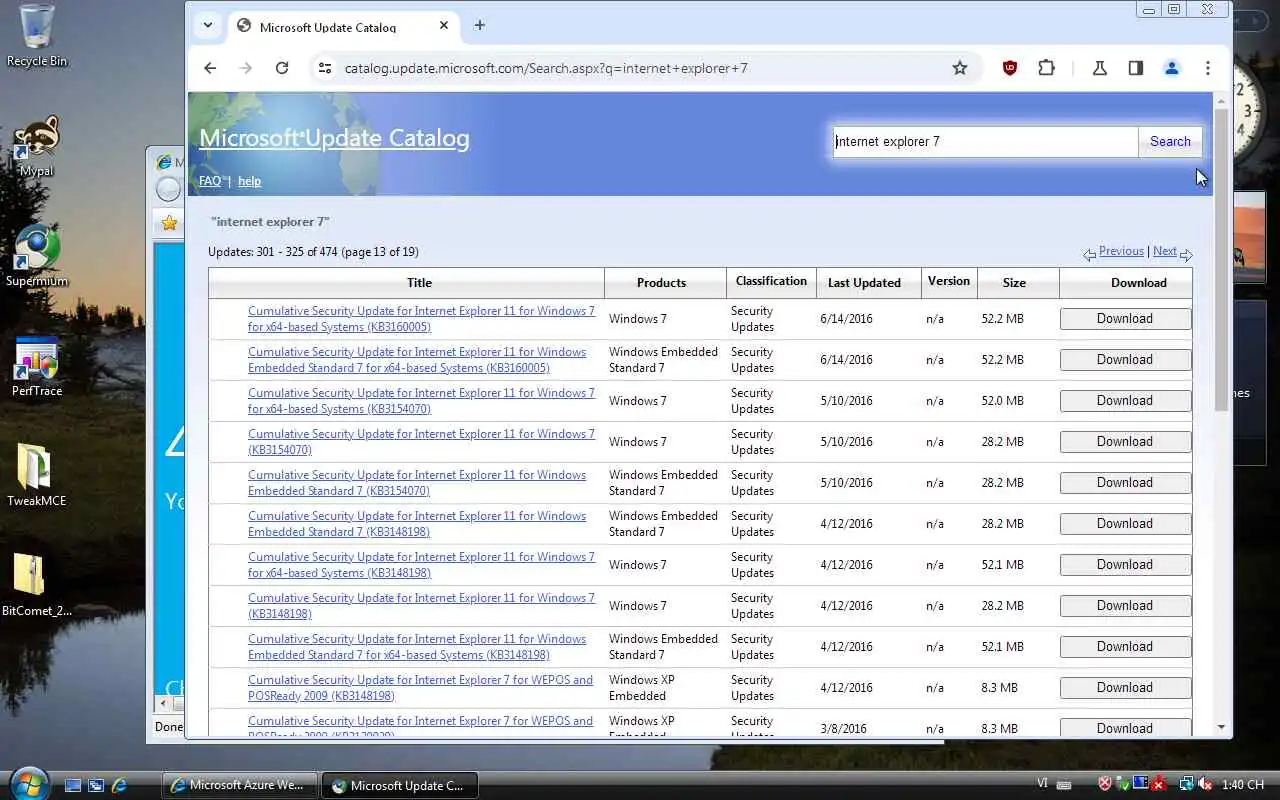This screenshot has width=1280, height=800.
Task: Open the Recycle Bin desktop icon
Action: point(37,36)
